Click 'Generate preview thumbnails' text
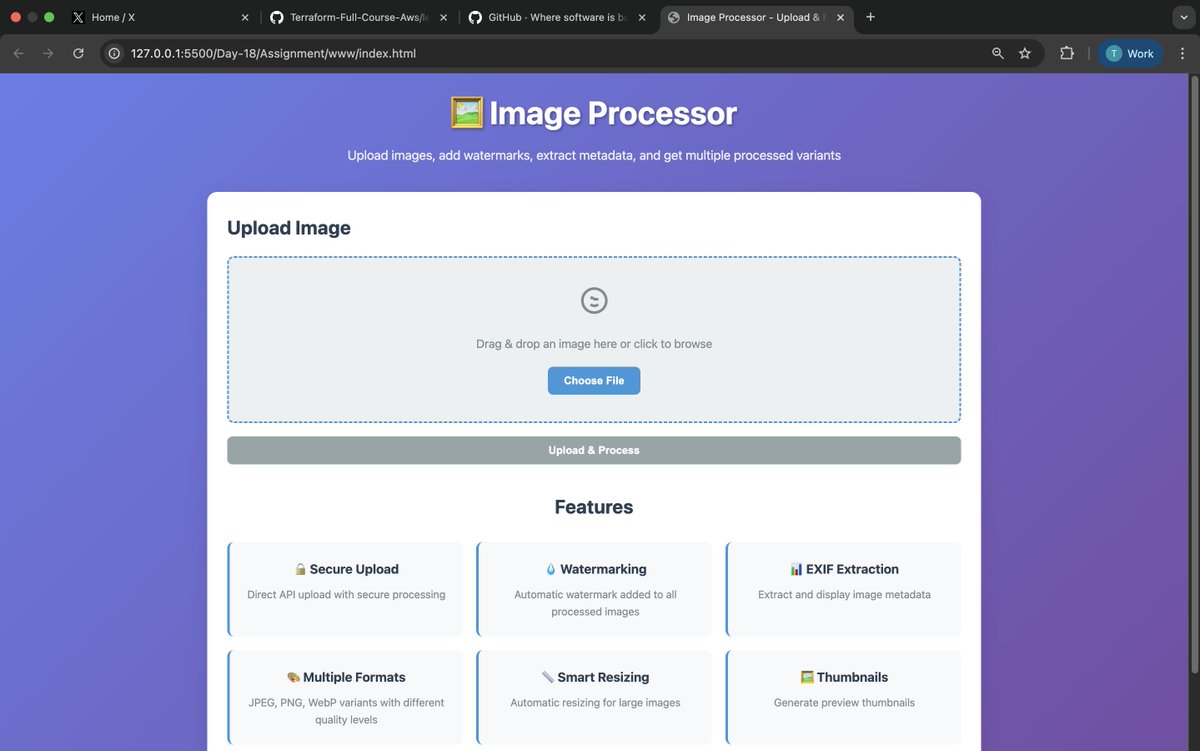 (x=844, y=703)
